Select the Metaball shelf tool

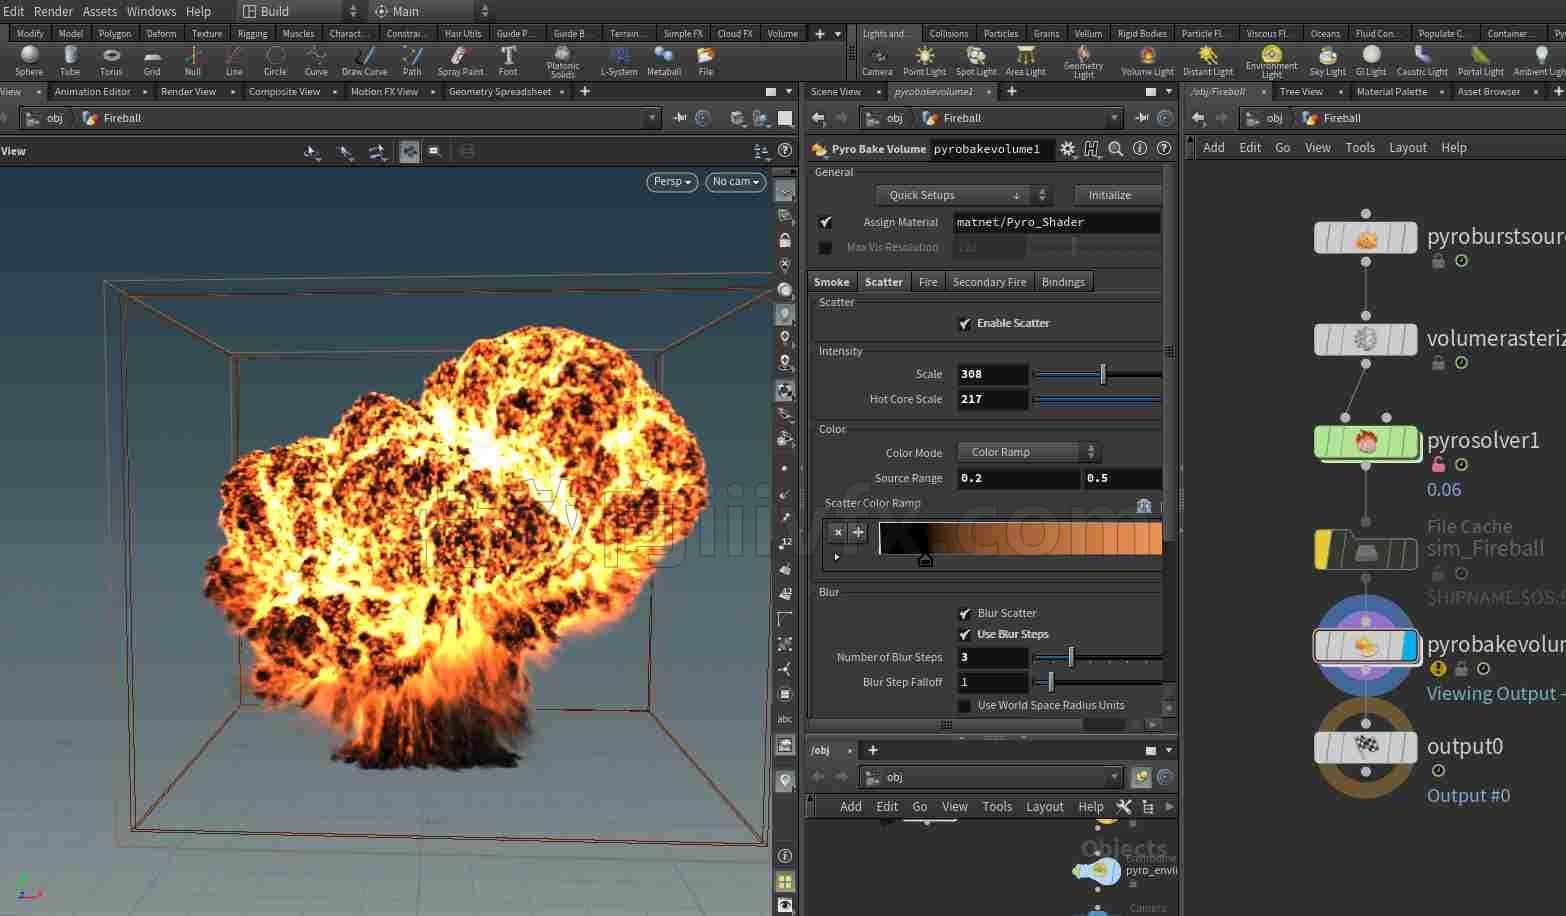pos(664,61)
